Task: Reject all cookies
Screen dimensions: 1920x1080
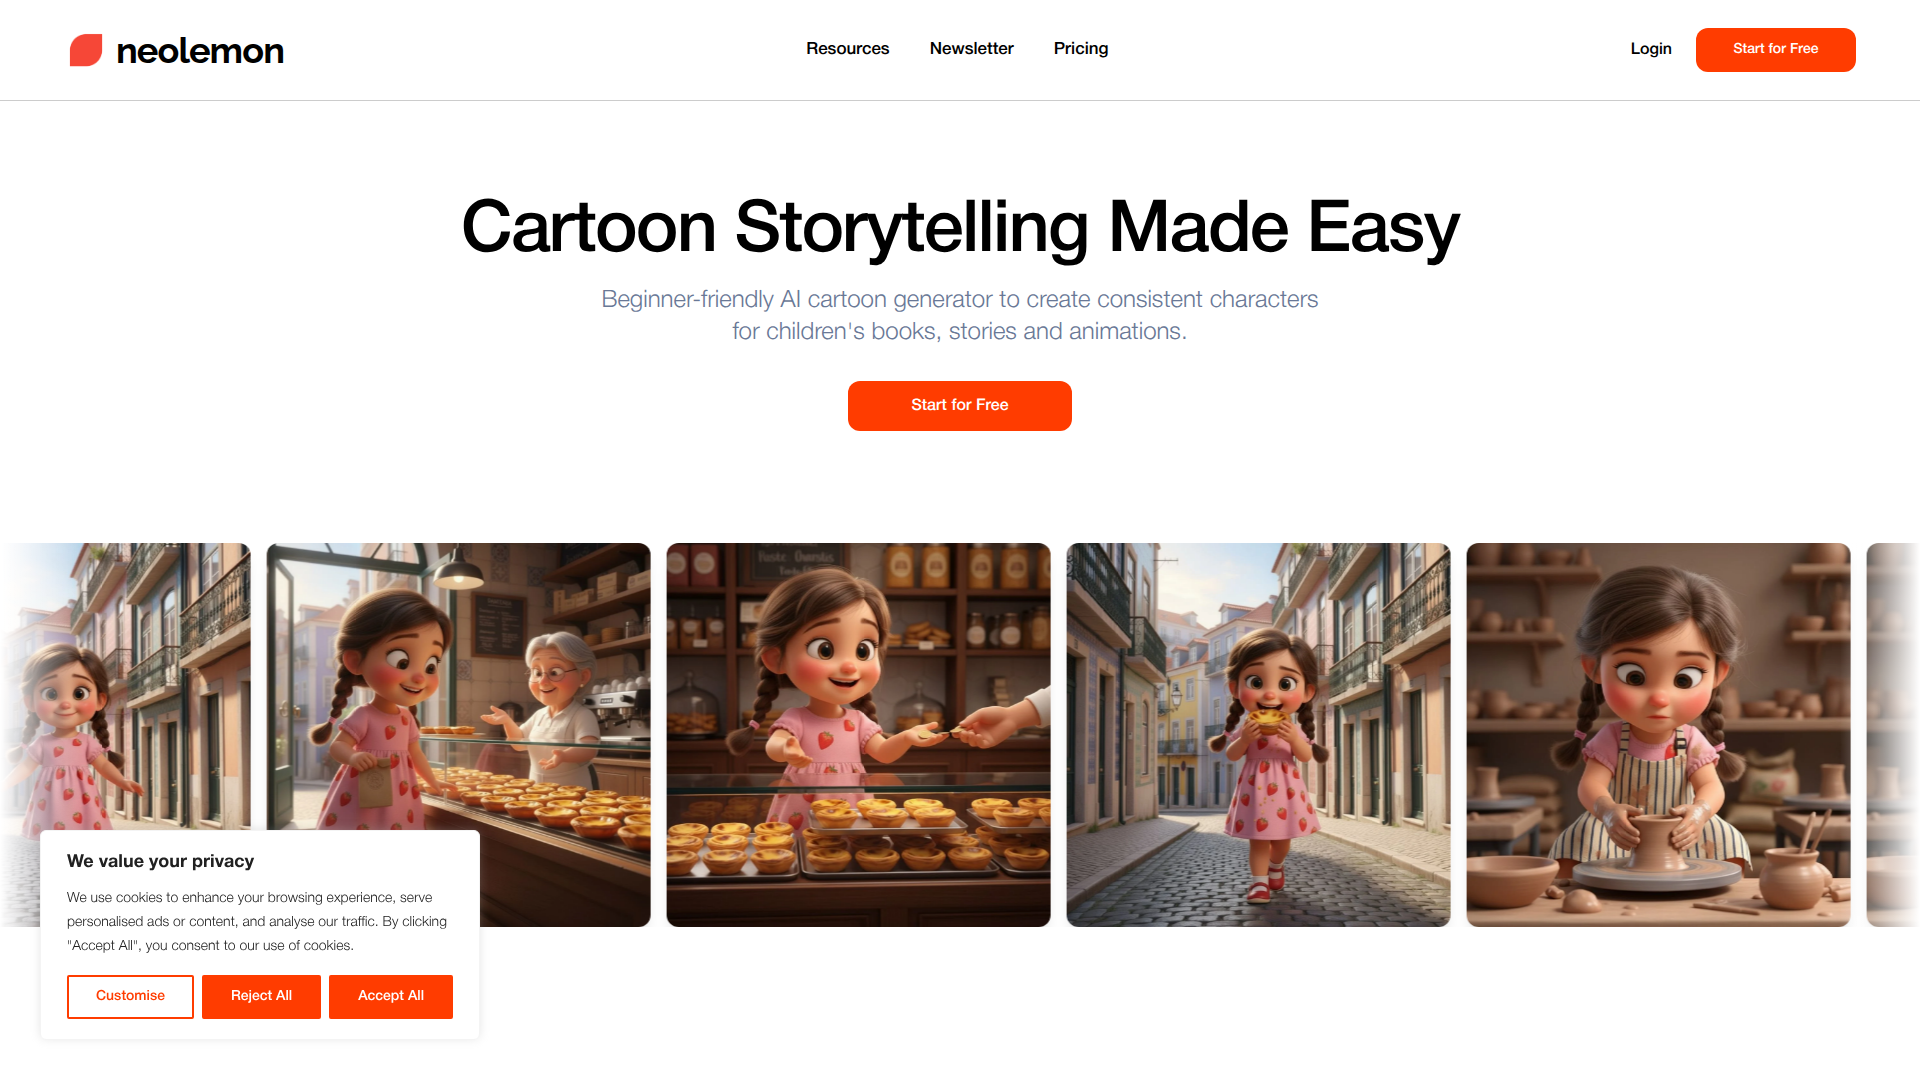Action: click(261, 996)
